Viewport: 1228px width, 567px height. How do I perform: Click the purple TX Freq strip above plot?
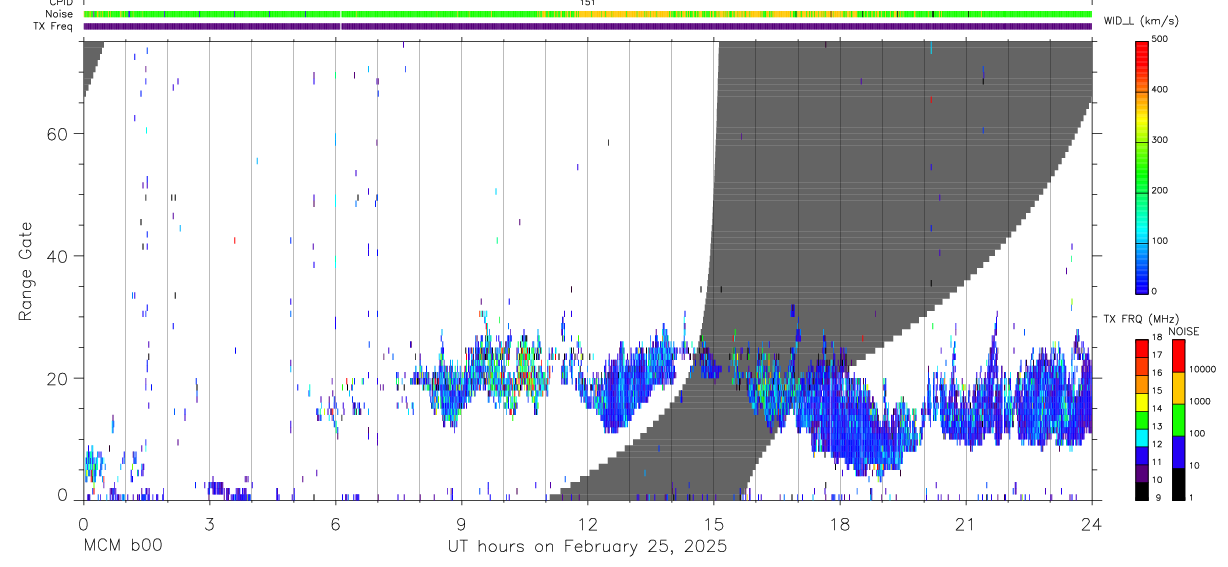pyautogui.click(x=587, y=26)
